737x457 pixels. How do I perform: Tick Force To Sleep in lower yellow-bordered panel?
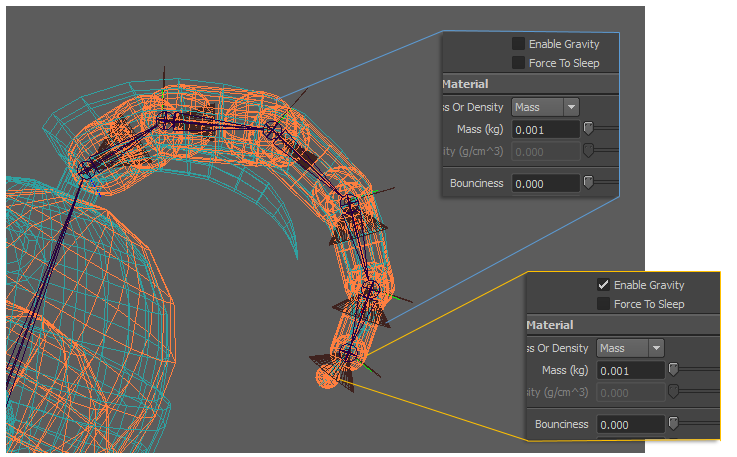pos(603,304)
